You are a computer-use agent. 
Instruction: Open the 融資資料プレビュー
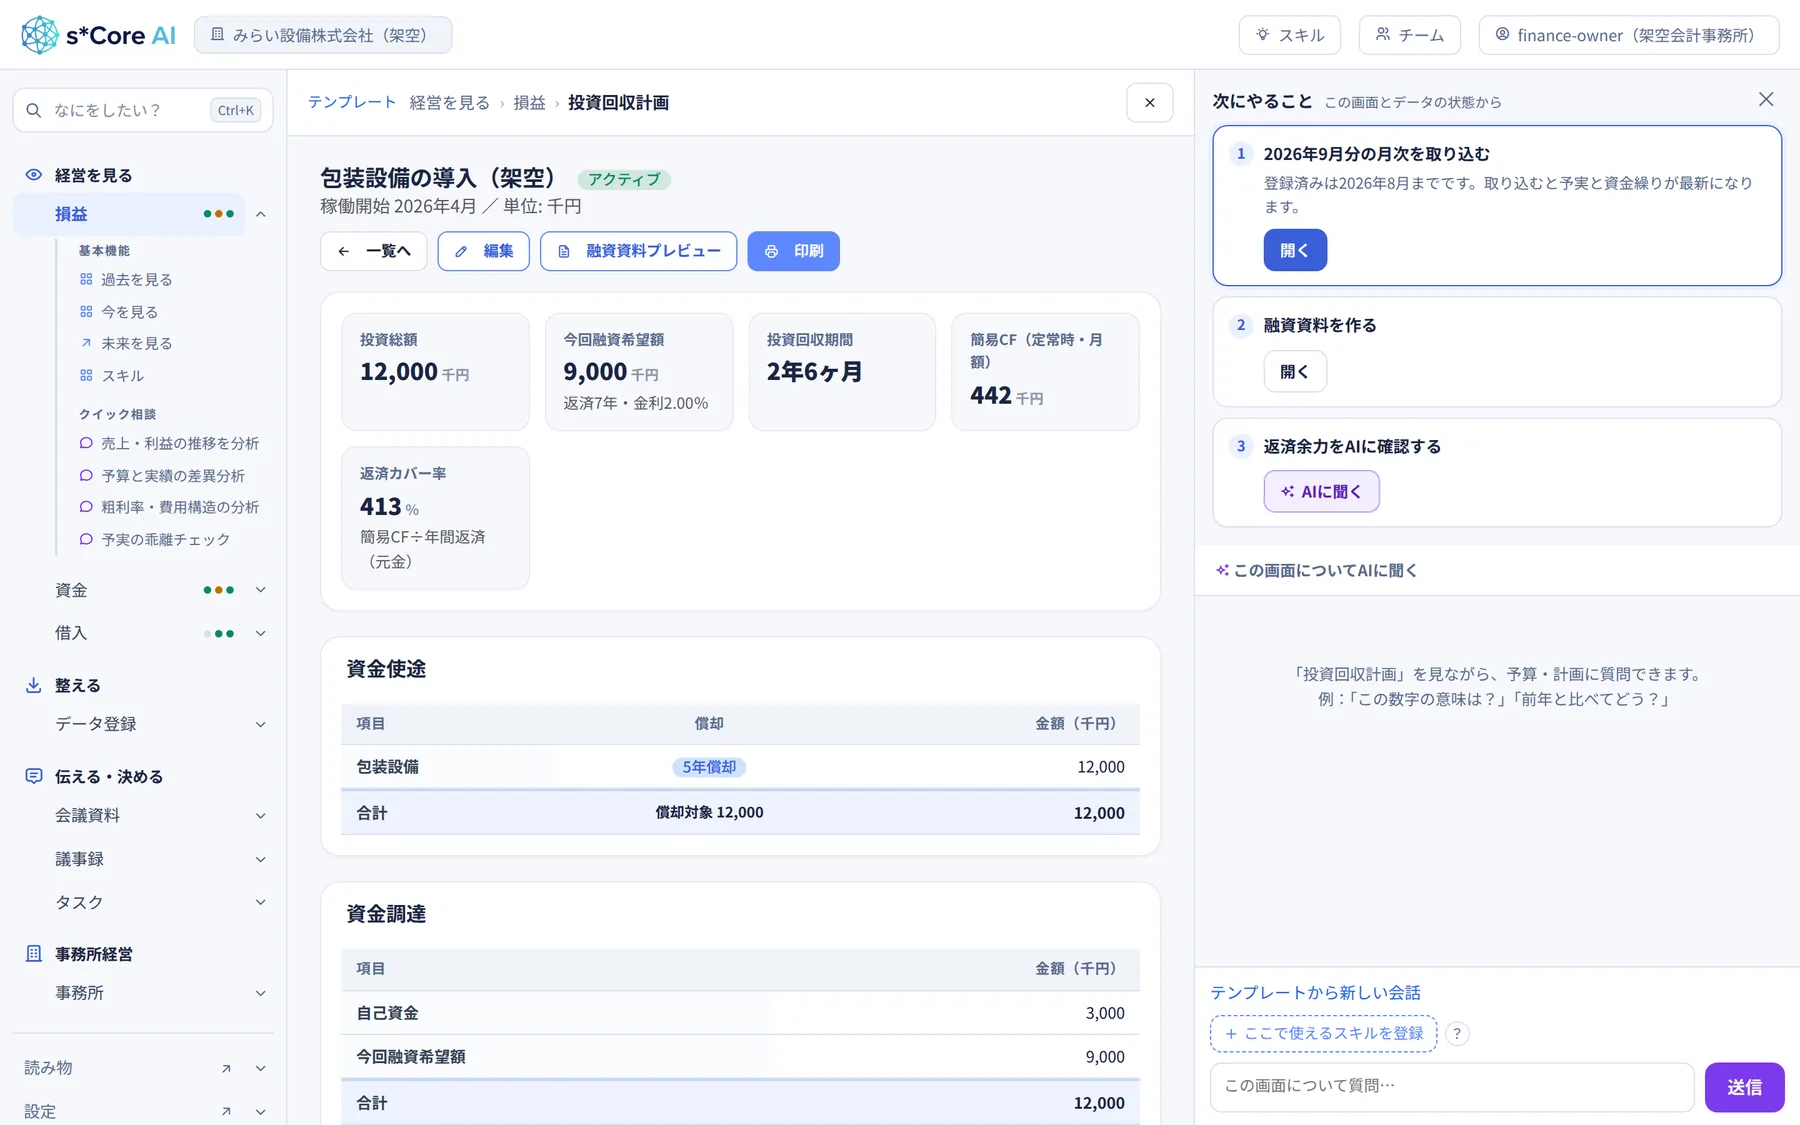point(639,251)
